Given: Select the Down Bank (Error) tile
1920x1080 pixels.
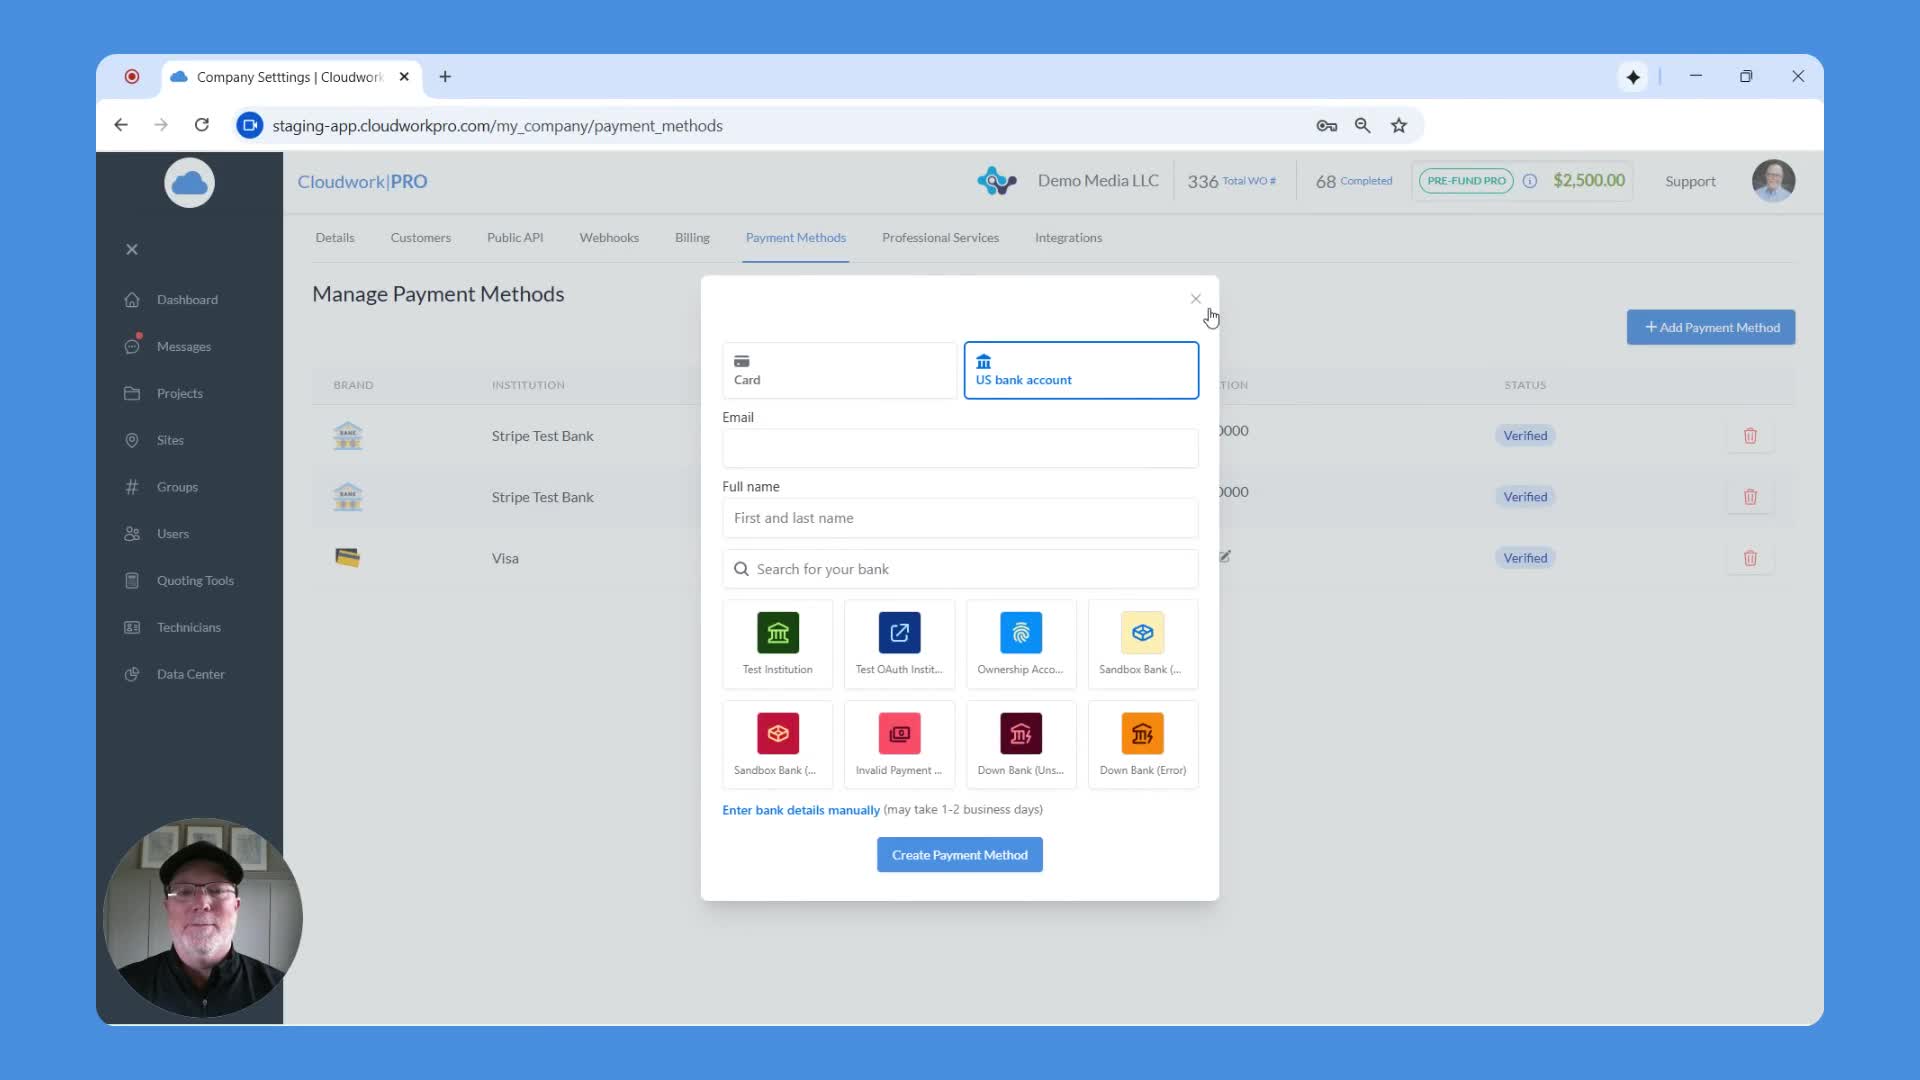Looking at the screenshot, I should 1142,745.
